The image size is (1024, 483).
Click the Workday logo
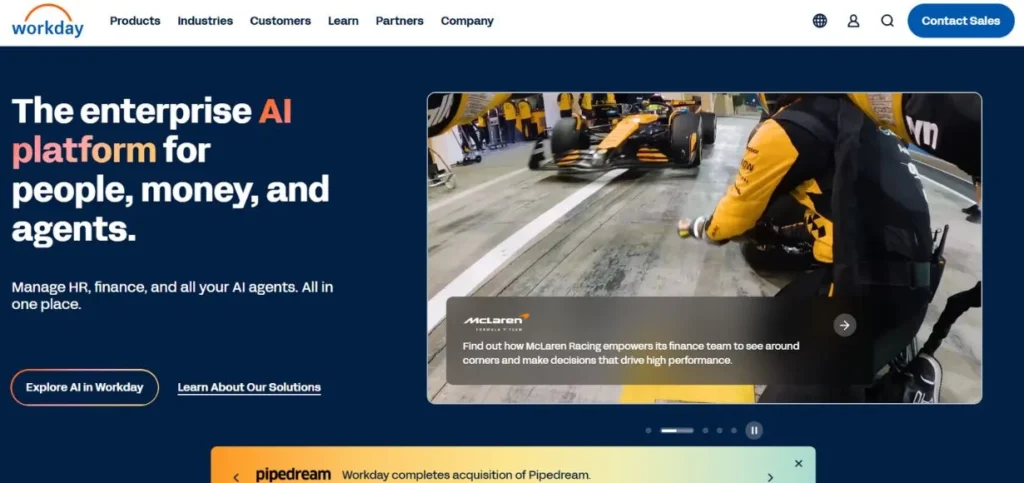[47, 21]
